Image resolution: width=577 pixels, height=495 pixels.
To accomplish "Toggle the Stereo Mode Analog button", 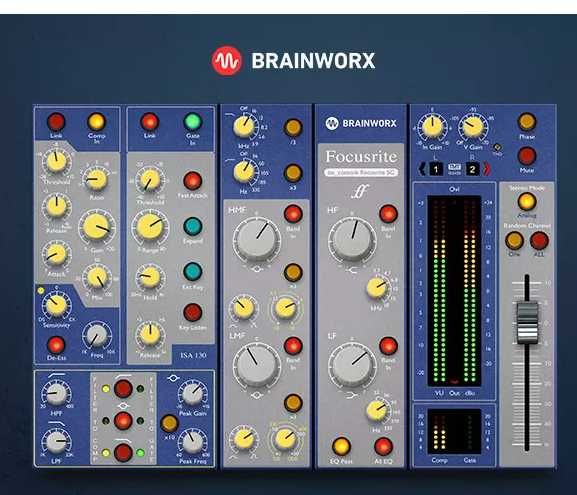I will click(527, 202).
